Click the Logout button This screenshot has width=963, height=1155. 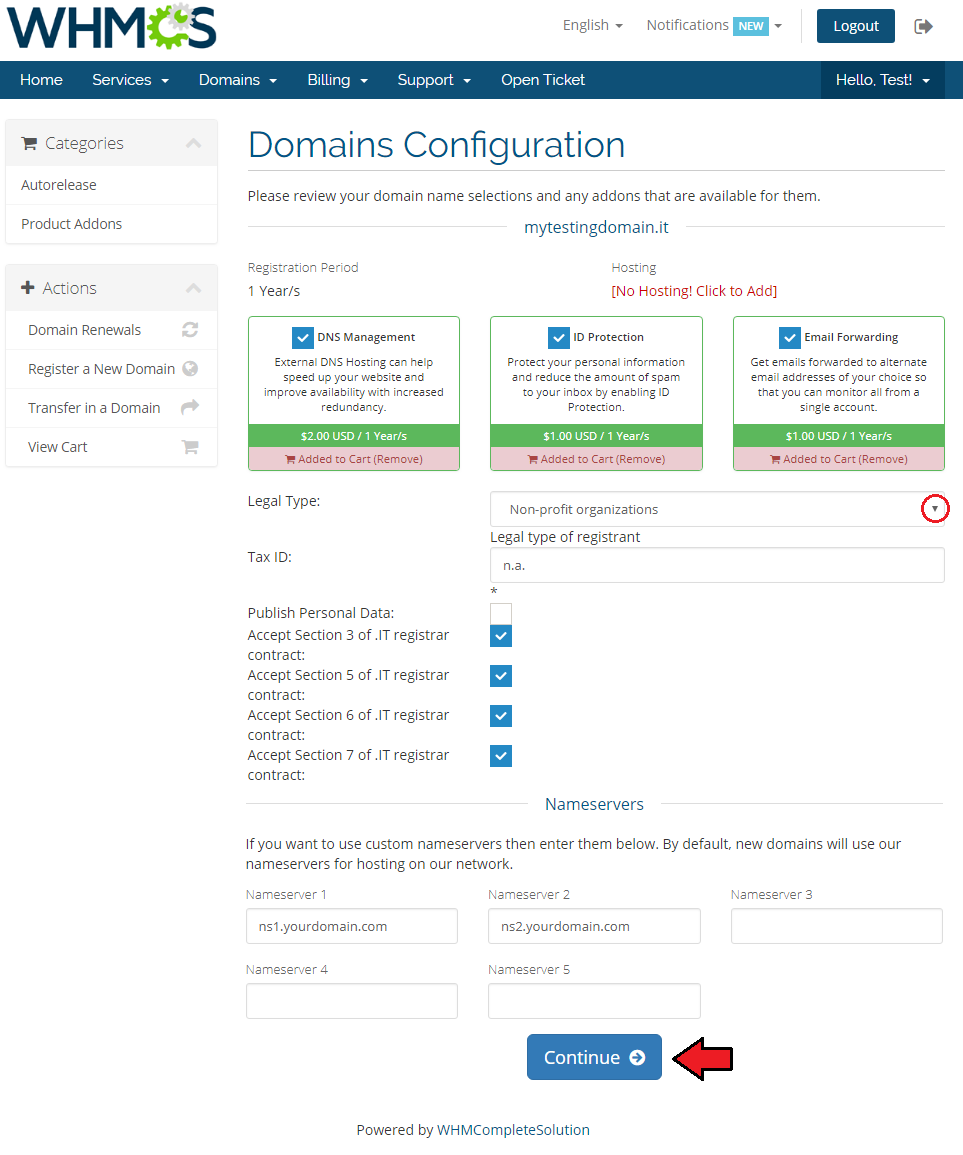855,26
